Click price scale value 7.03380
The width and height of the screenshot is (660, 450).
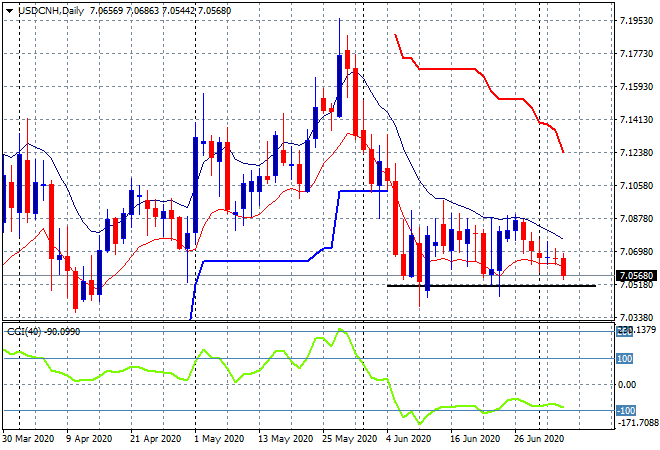(x=636, y=317)
